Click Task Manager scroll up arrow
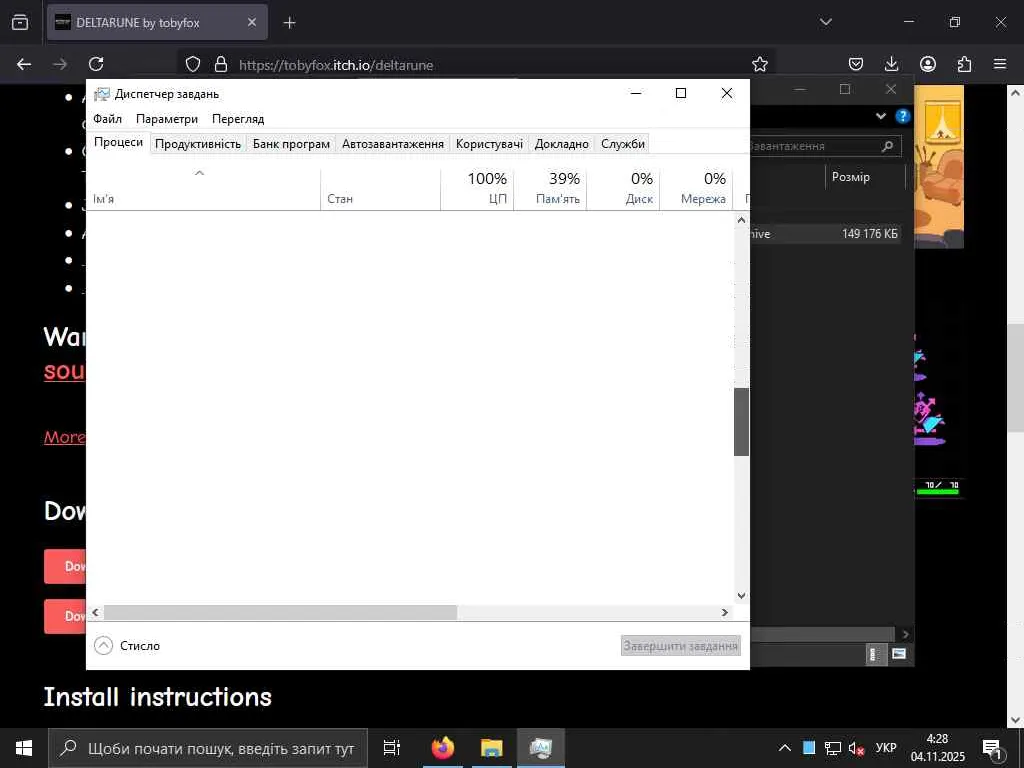1024x768 pixels. [x=741, y=221]
